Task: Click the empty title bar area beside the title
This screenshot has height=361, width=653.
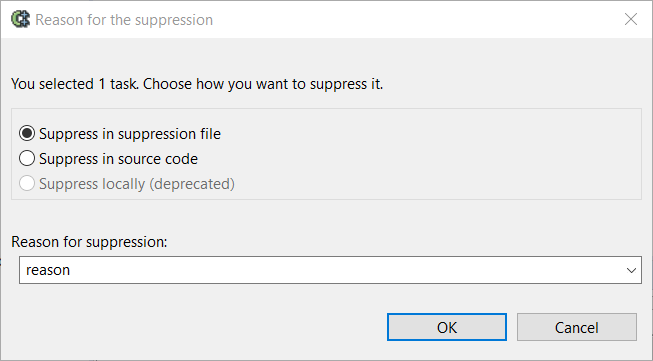Action: (x=416, y=19)
